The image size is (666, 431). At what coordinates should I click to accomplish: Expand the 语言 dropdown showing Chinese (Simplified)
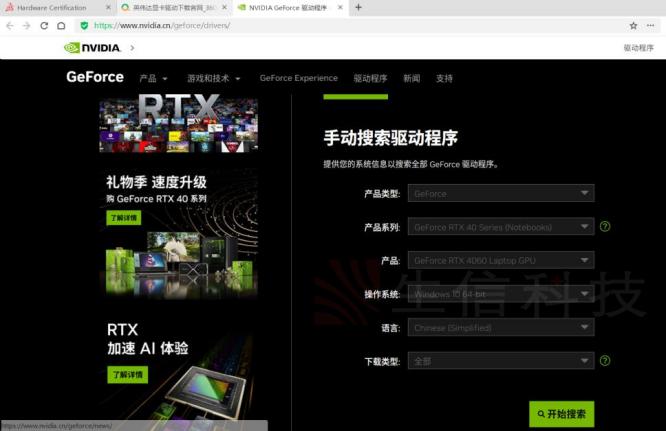pyautogui.click(x=501, y=328)
